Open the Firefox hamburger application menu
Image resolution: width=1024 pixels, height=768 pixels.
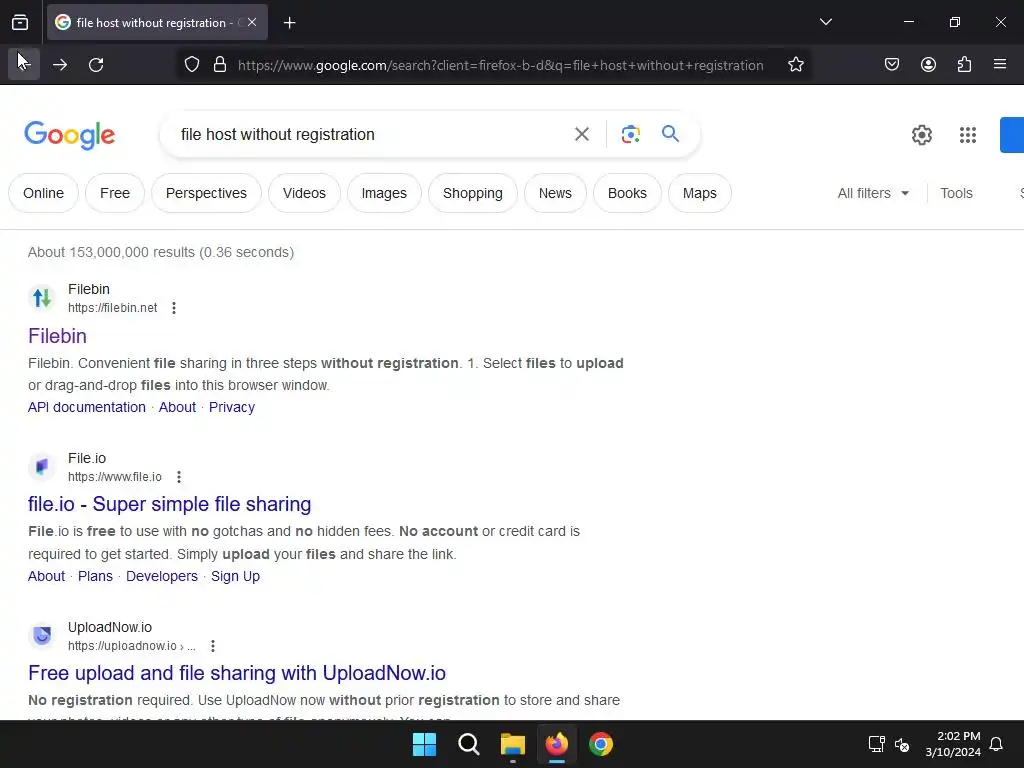click(x=1000, y=64)
